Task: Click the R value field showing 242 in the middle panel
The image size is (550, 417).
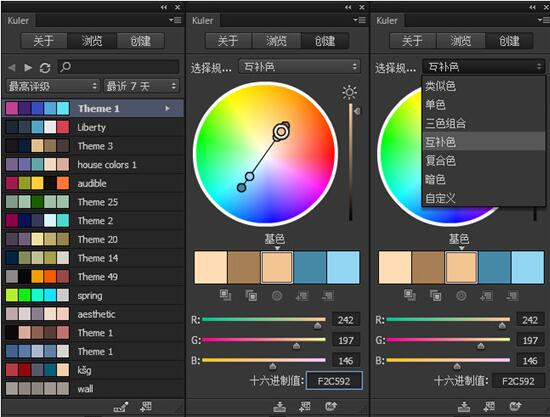Action: 346,320
